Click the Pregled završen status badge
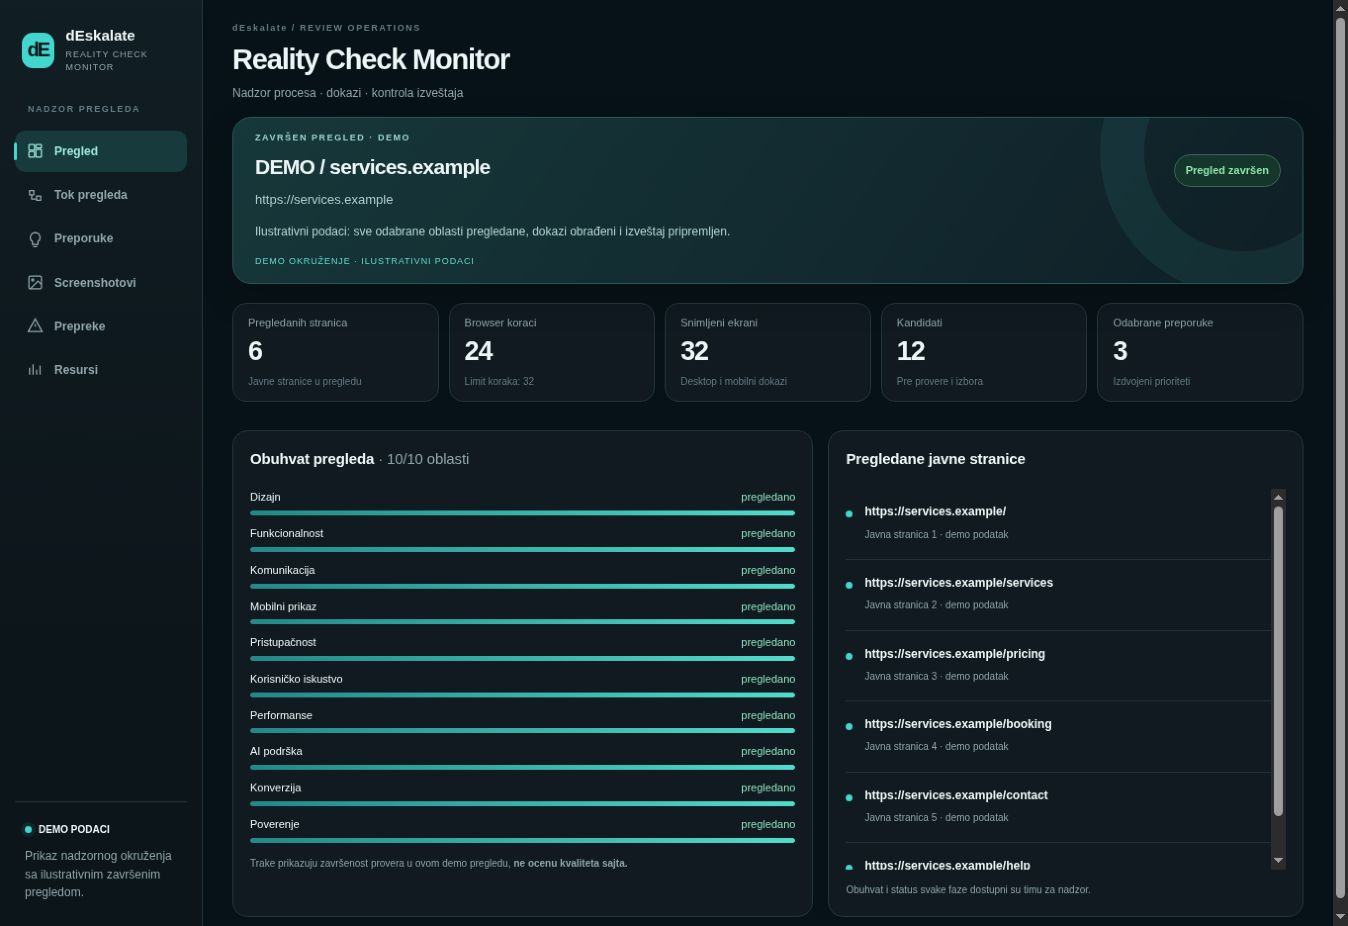This screenshot has width=1348, height=926. click(1227, 170)
